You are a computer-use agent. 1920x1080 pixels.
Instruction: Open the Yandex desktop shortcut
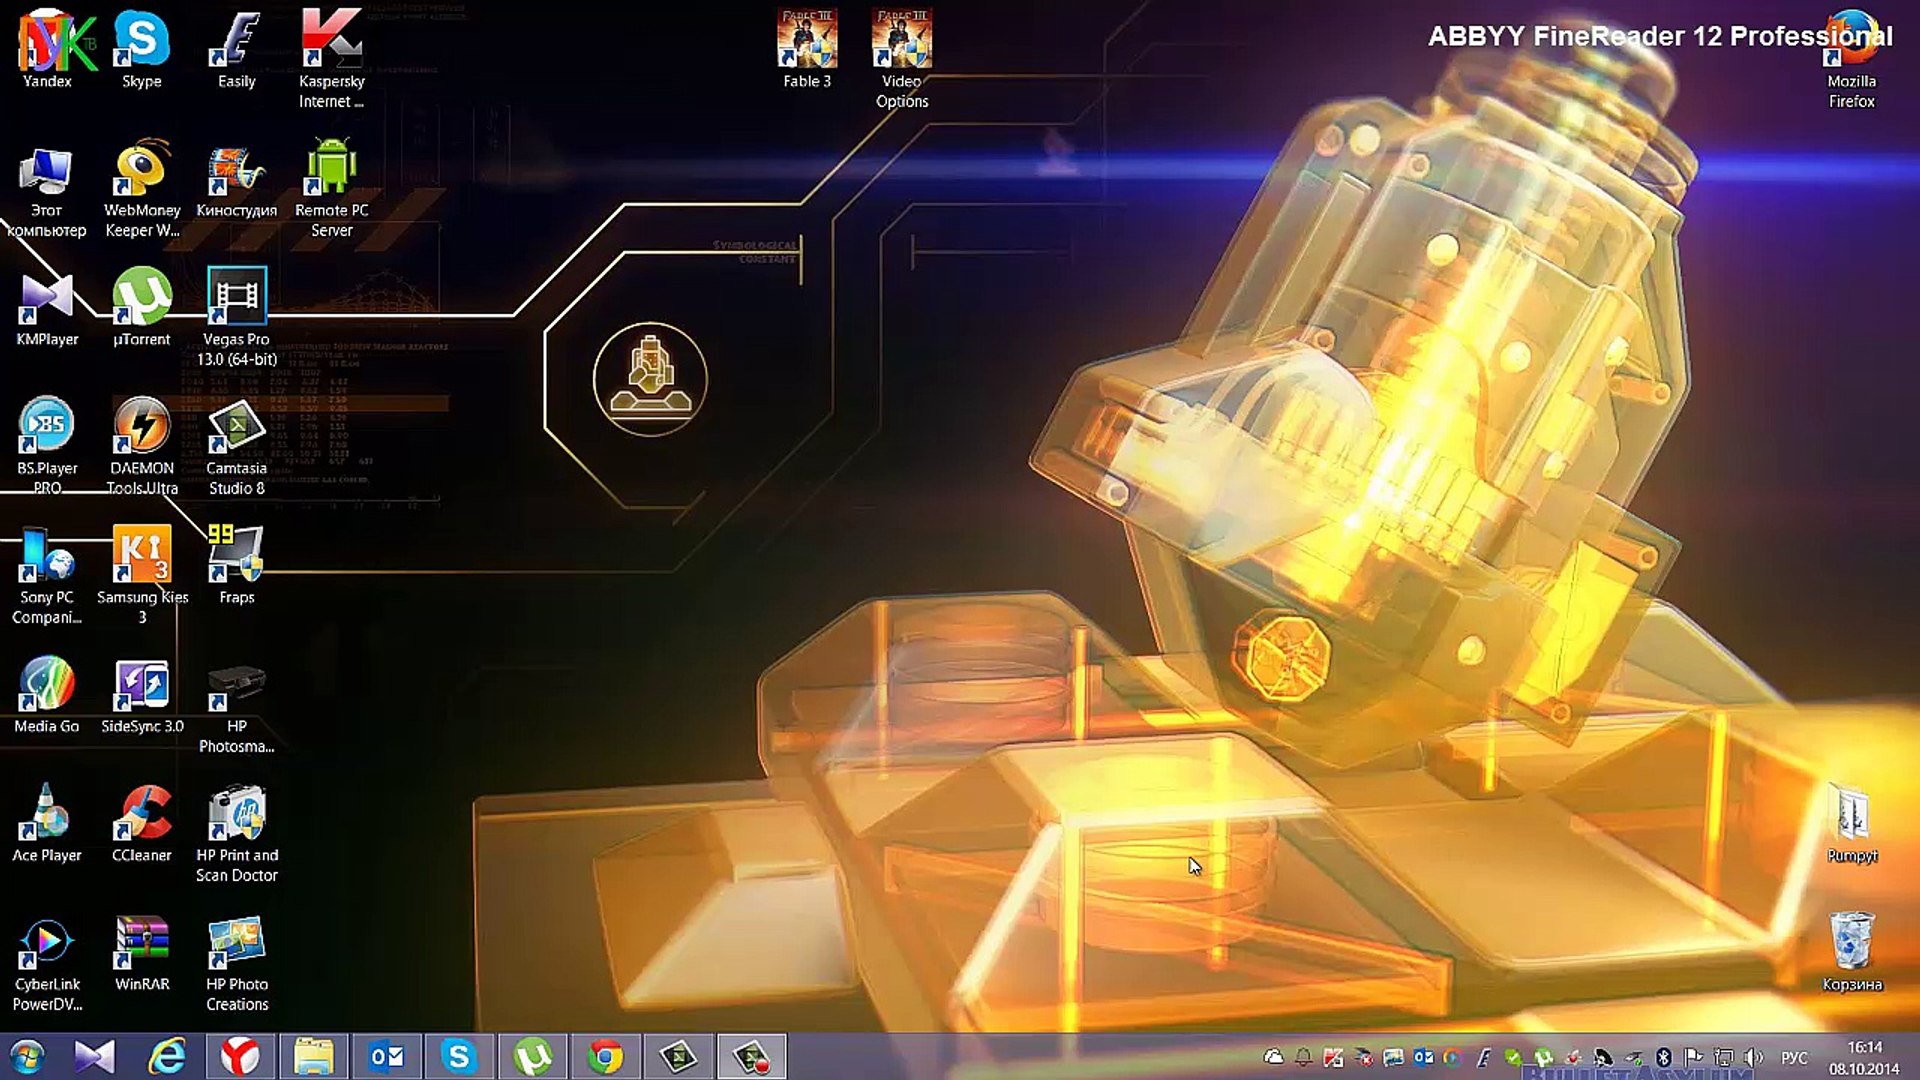[x=47, y=50]
